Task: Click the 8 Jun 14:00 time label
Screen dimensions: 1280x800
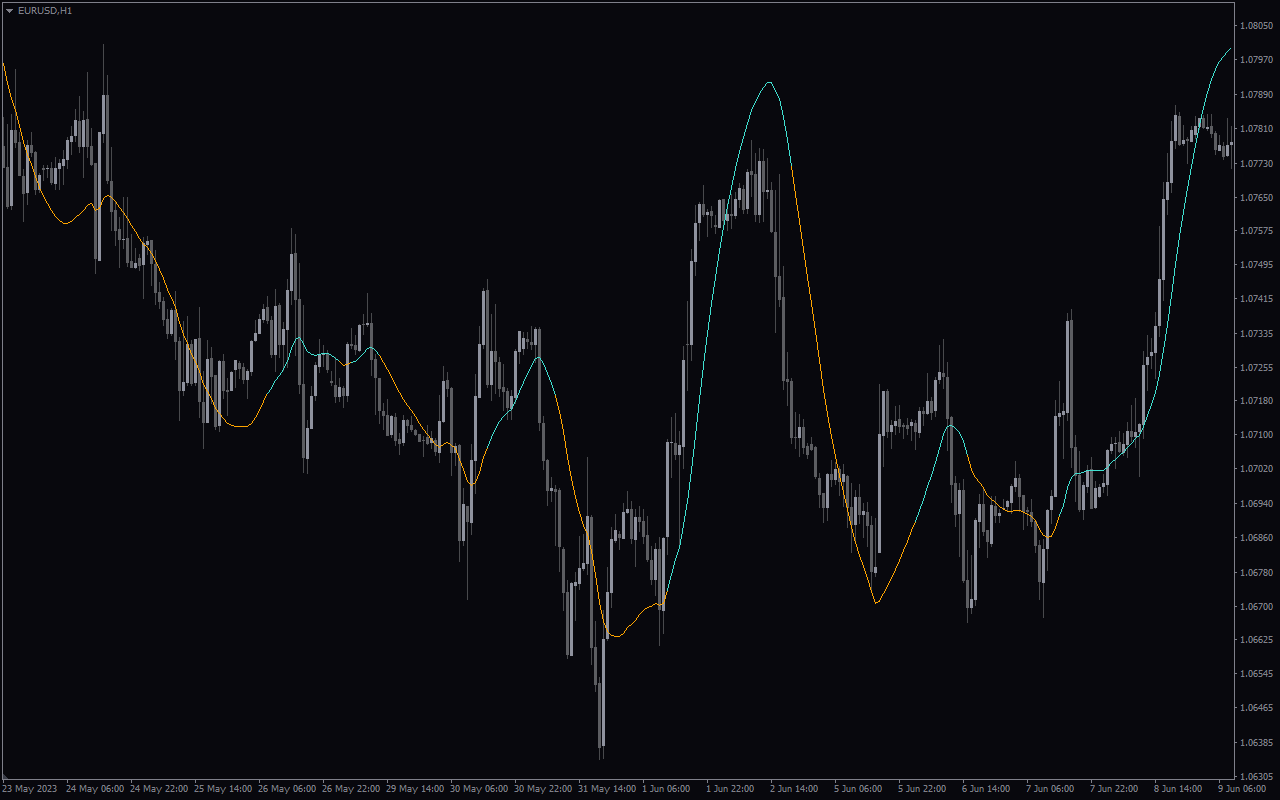Action: click(x=1180, y=789)
